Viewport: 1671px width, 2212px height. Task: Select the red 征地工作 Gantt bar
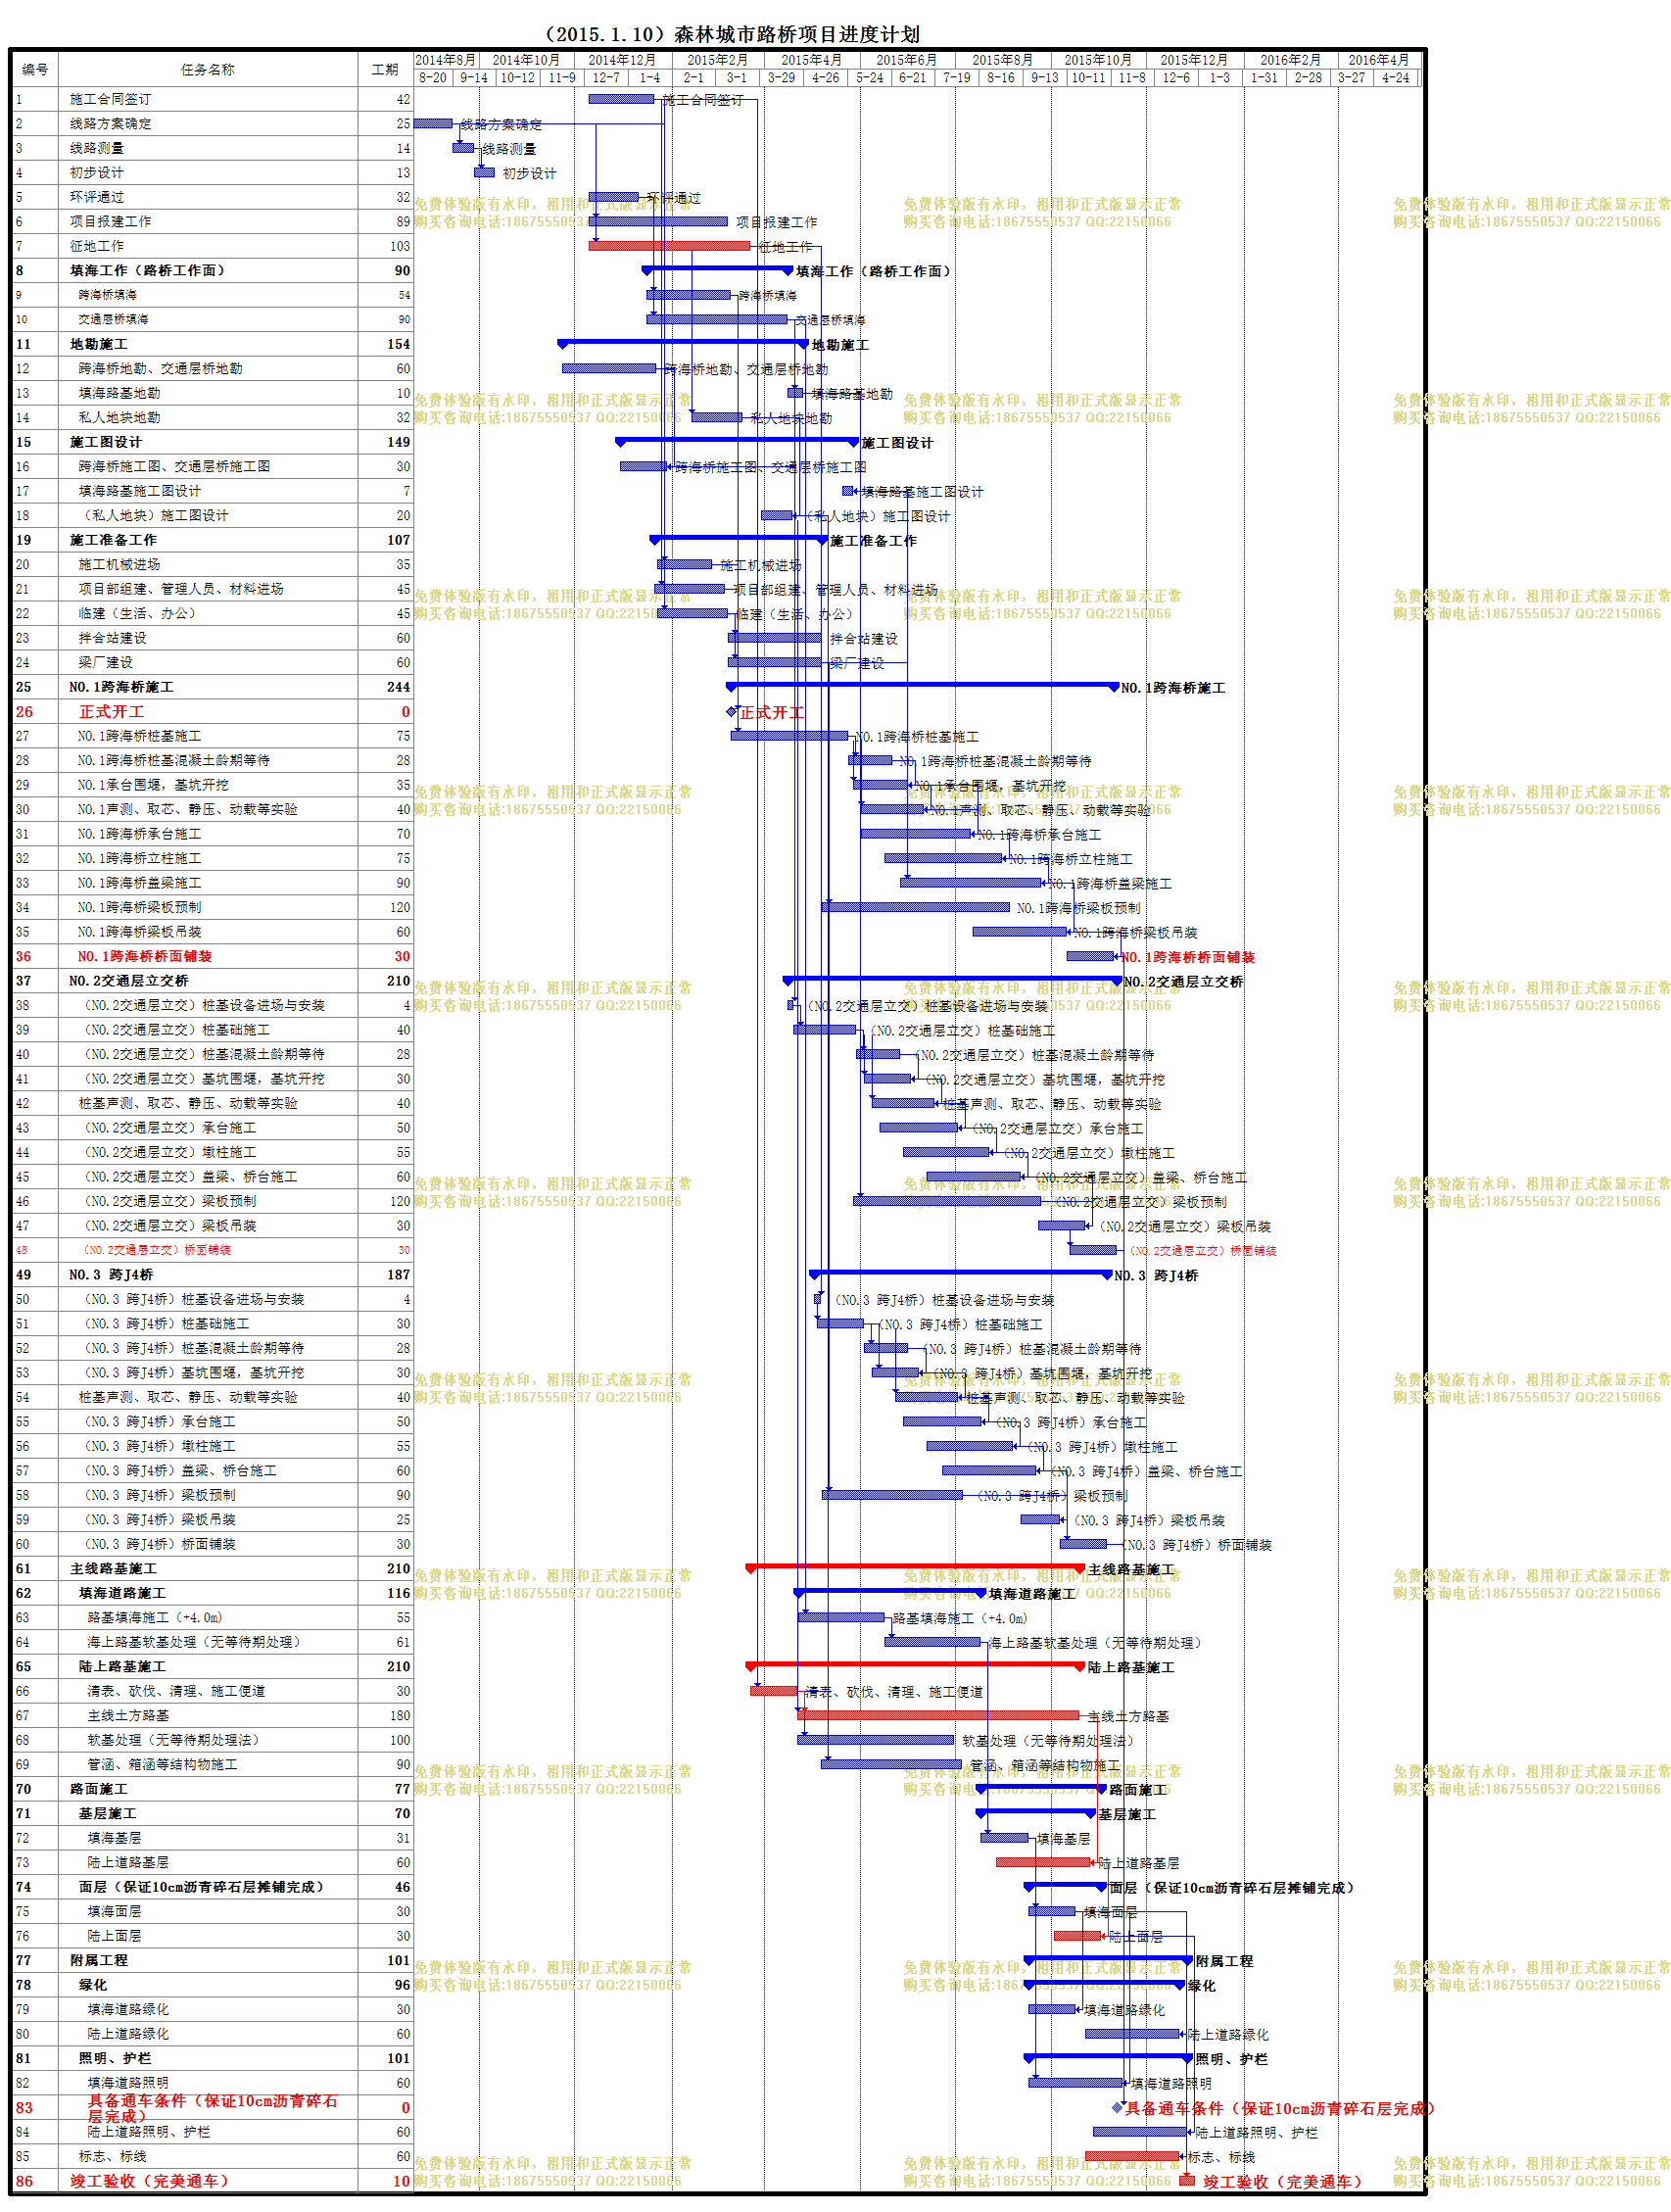tap(669, 246)
